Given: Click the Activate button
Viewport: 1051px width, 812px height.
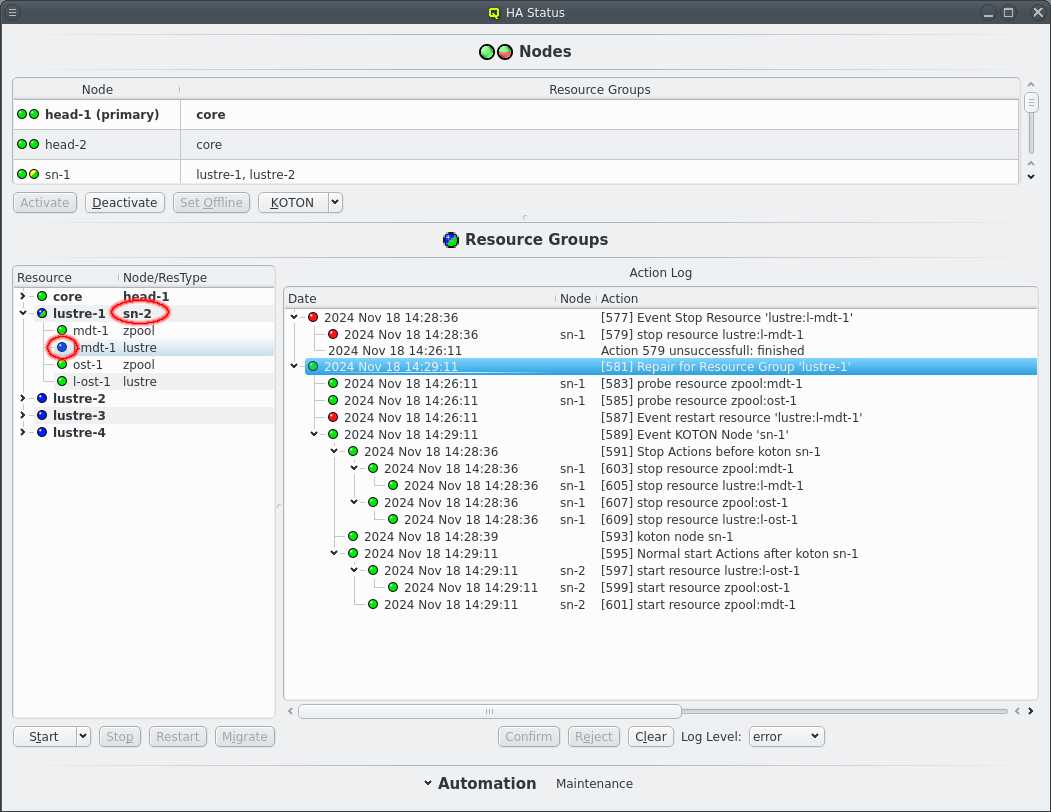Looking at the screenshot, I should [x=45, y=202].
